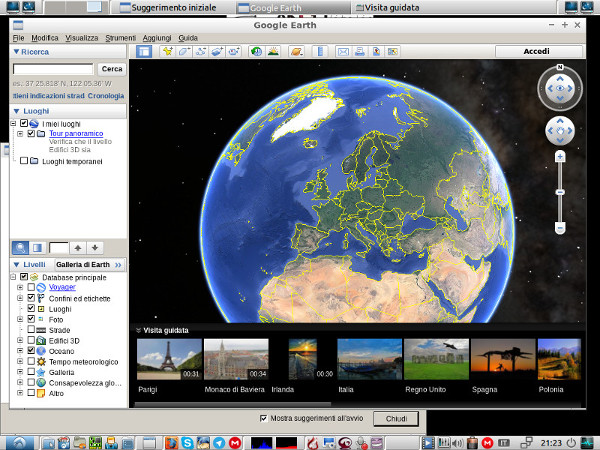
Task: Click the eye center of look joystick
Action: point(560,88)
